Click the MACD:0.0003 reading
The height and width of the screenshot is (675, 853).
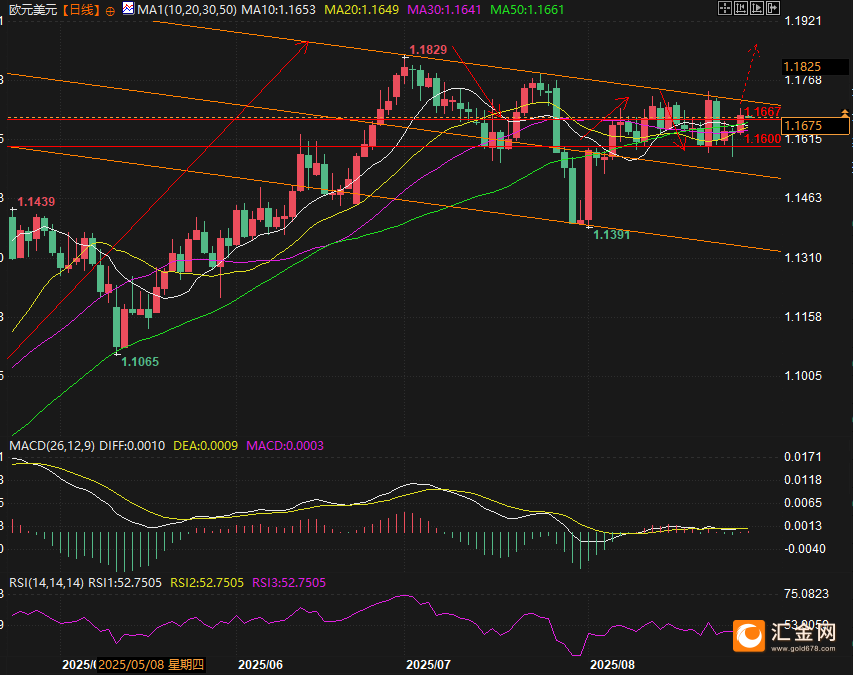[x=285, y=446]
